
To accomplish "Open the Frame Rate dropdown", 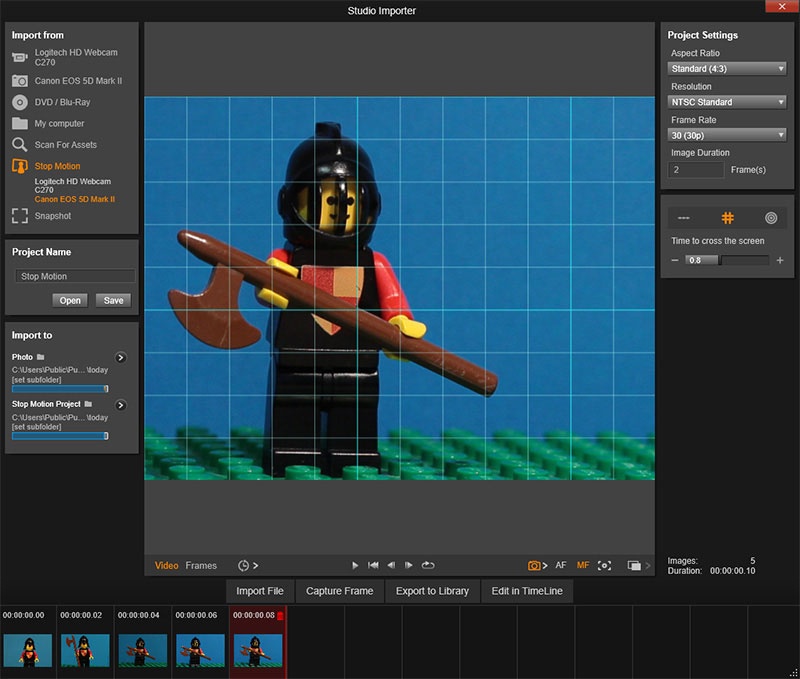I will pyautogui.click(x=727, y=135).
